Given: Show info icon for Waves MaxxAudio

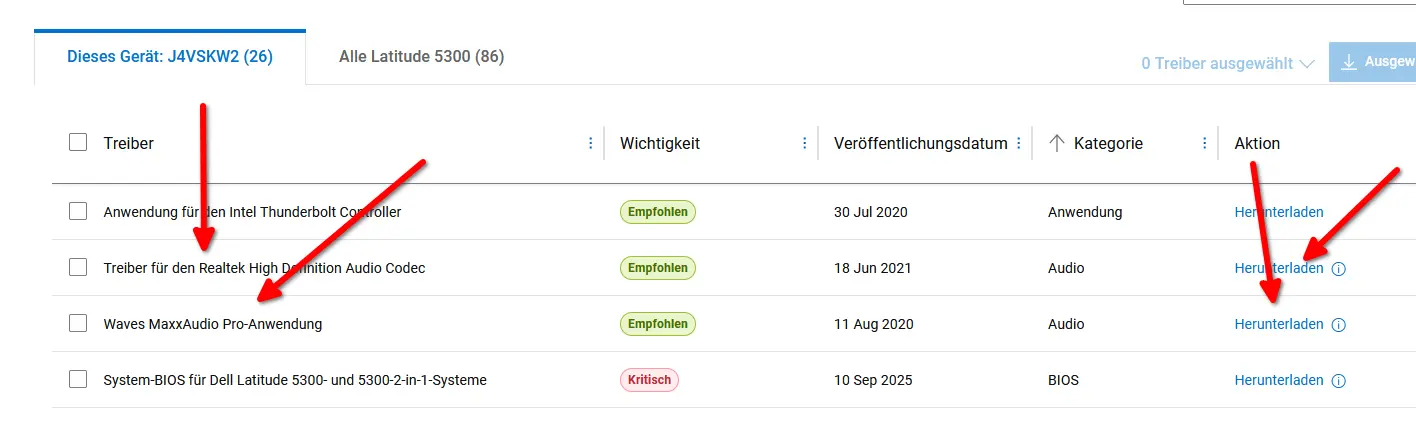Looking at the screenshot, I should pyautogui.click(x=1339, y=325).
